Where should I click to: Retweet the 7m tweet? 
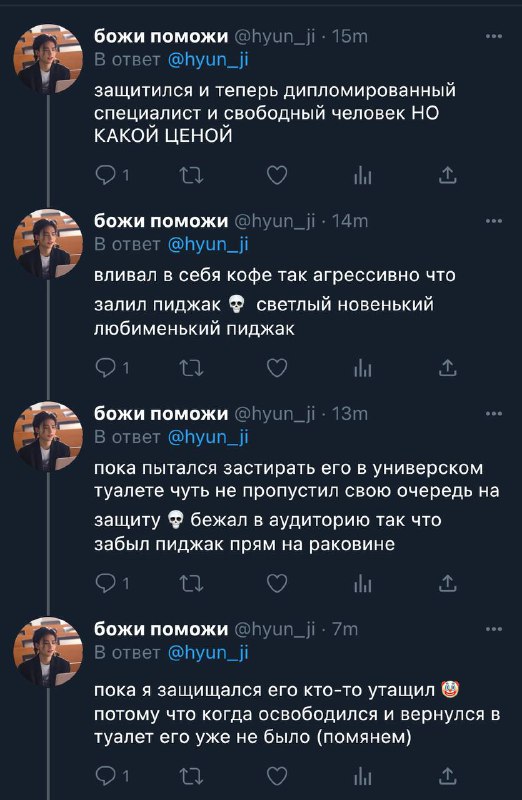[192, 776]
